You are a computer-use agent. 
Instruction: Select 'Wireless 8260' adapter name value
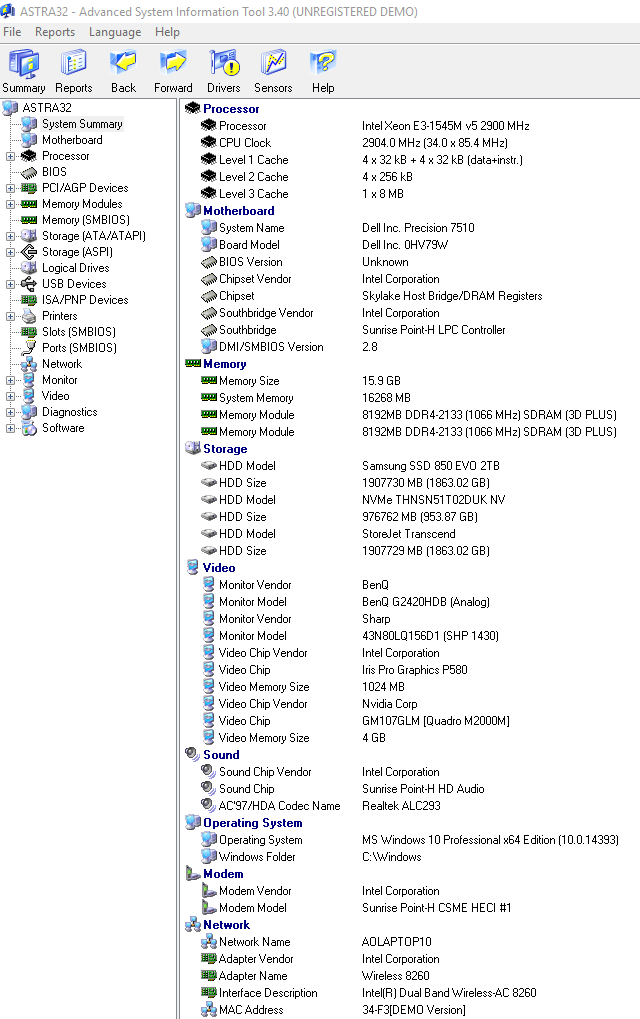[396, 975]
